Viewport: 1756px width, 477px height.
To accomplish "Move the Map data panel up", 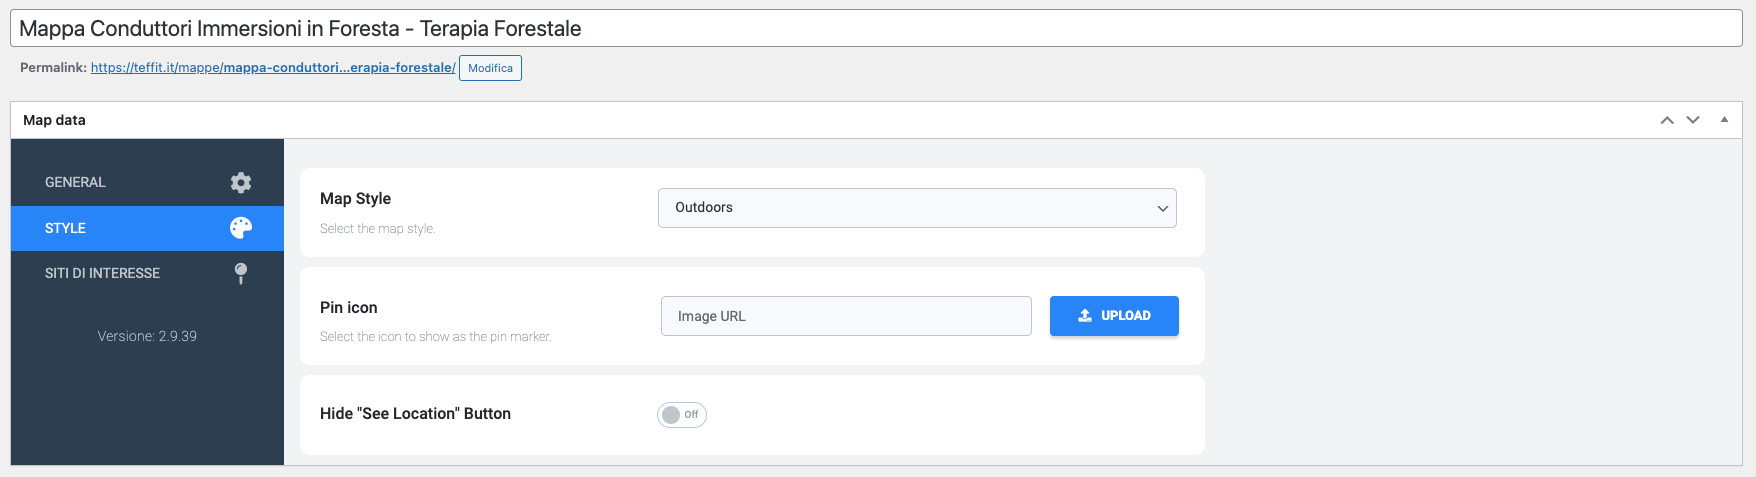I will tap(1667, 120).
